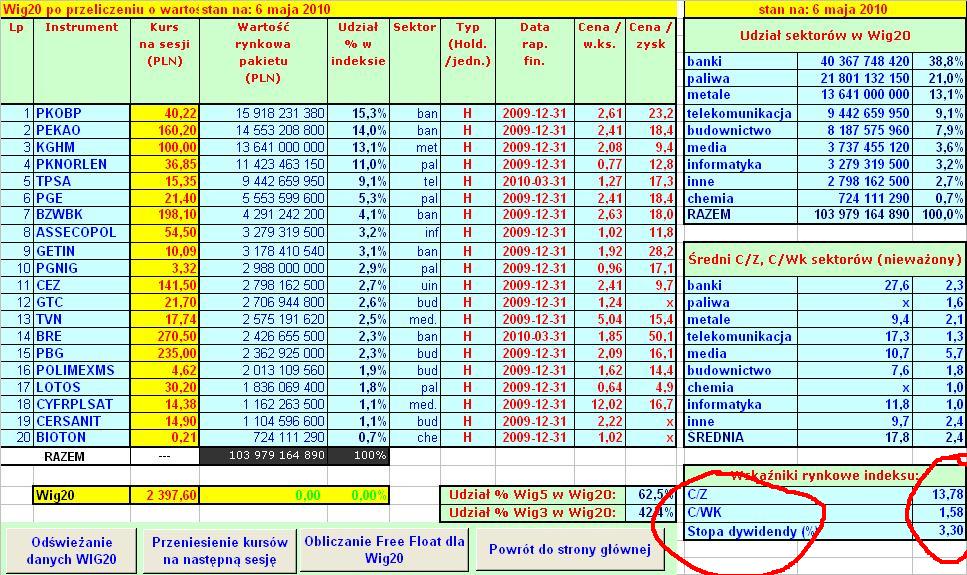
Task: Click the Wig20 index value 2 397,60
Action: click(165, 495)
